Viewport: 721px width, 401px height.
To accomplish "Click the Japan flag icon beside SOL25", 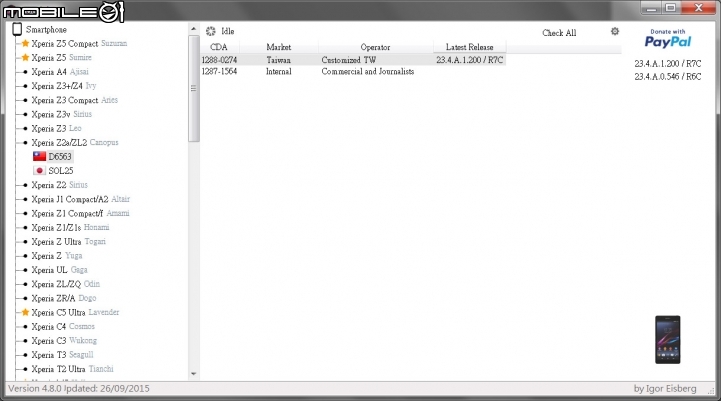I will (x=40, y=171).
